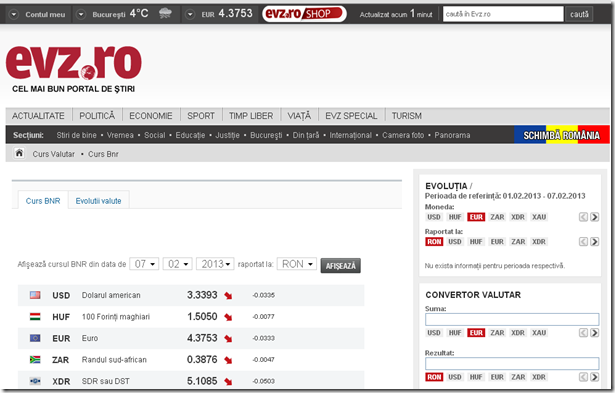Screen dimensions: 615x393
Task: Open the Camera foto section link
Action: [403, 135]
